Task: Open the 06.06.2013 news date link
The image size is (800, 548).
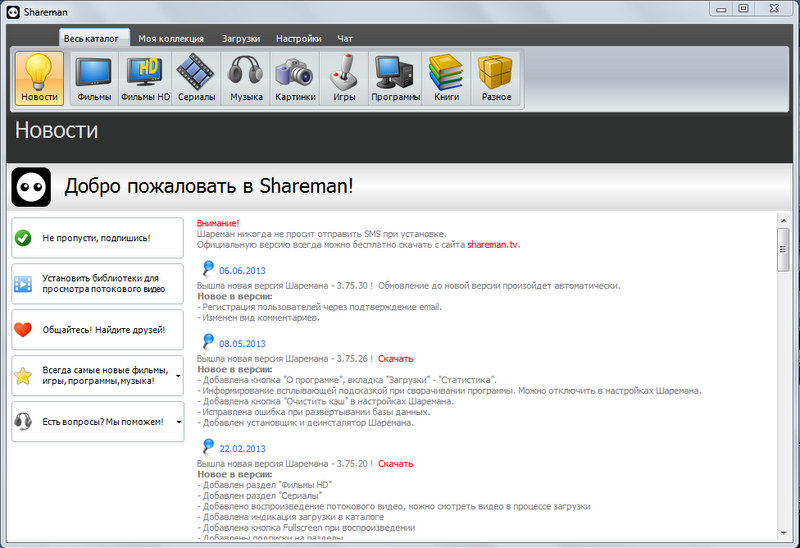Action: tap(242, 271)
